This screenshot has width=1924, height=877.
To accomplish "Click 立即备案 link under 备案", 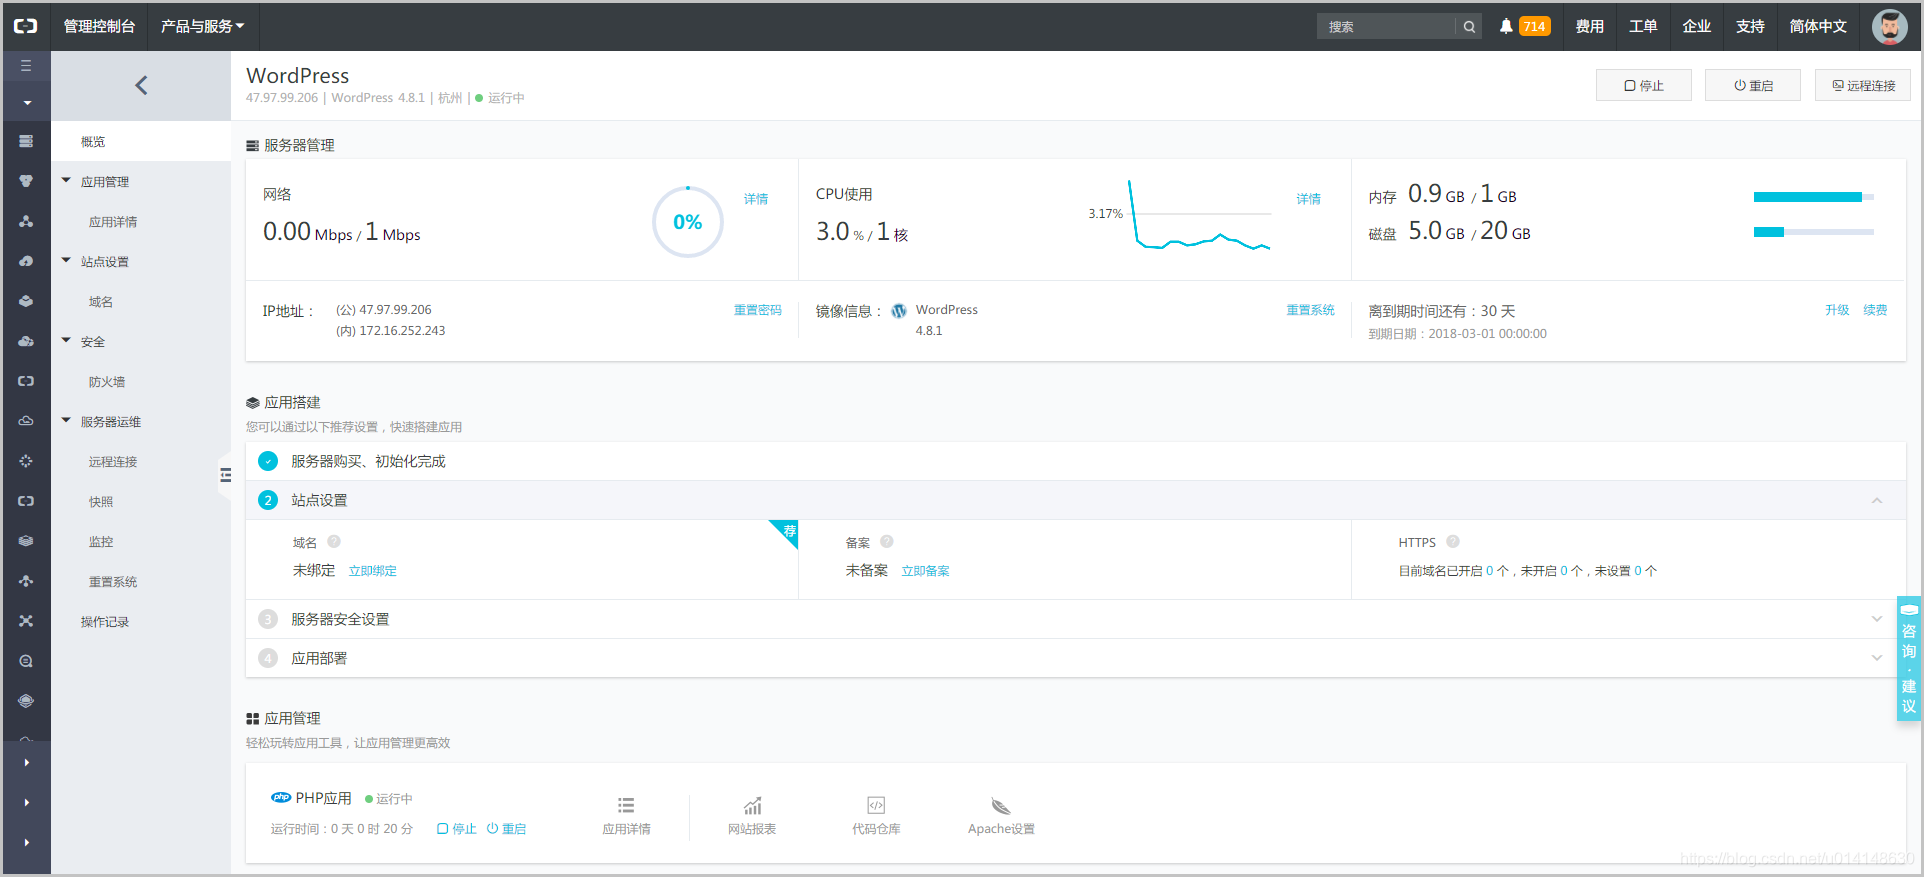I will tap(926, 571).
